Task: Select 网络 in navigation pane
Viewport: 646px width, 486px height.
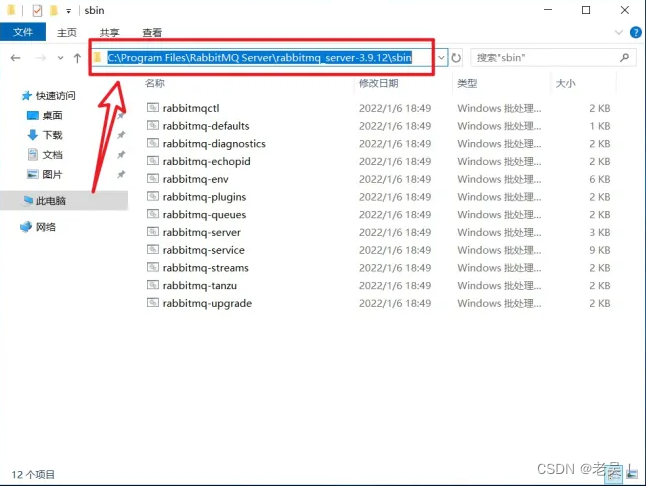Action: tap(38, 227)
